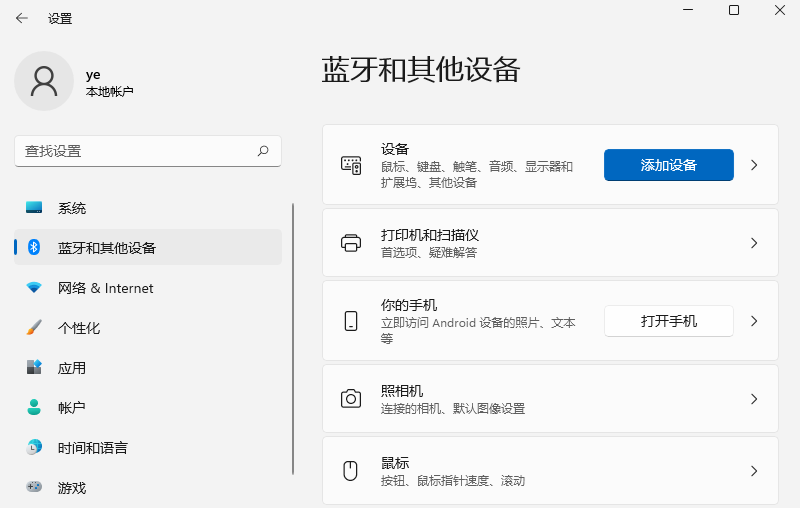Click the 个性化 paintbrush icon

[x=34, y=328]
